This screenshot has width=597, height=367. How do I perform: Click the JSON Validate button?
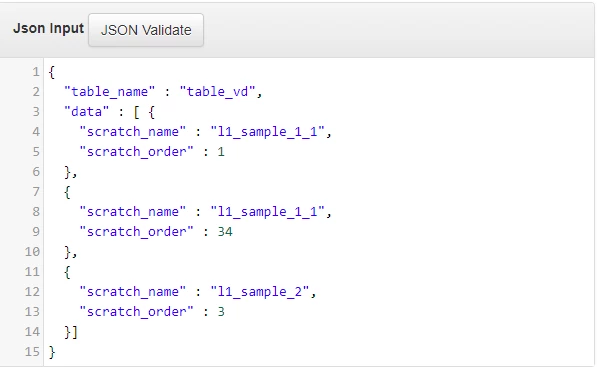[146, 30]
